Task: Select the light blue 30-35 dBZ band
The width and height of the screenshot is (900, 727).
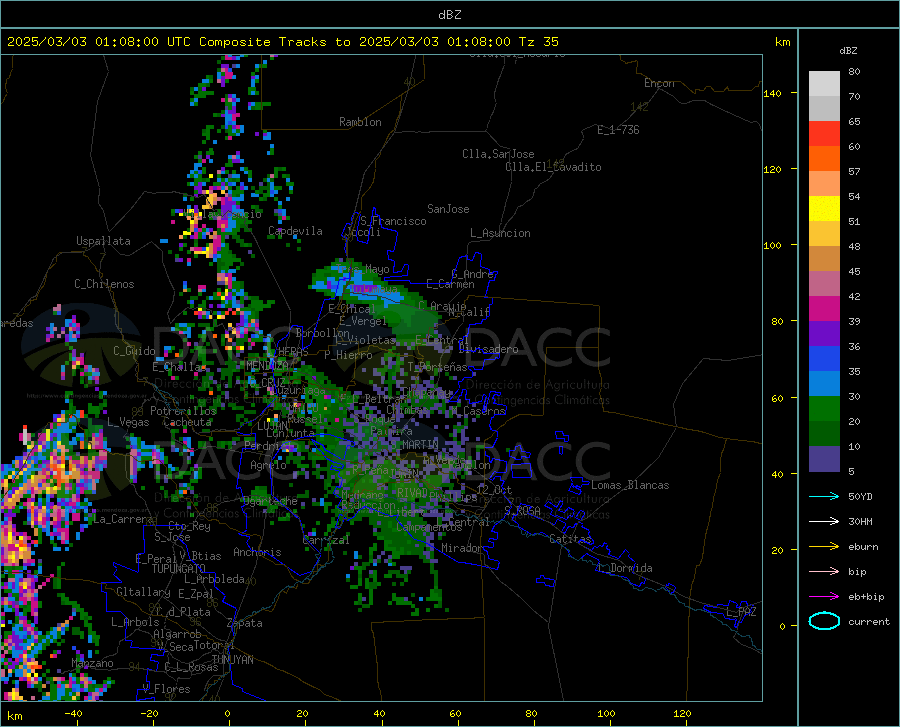Action: [x=824, y=383]
